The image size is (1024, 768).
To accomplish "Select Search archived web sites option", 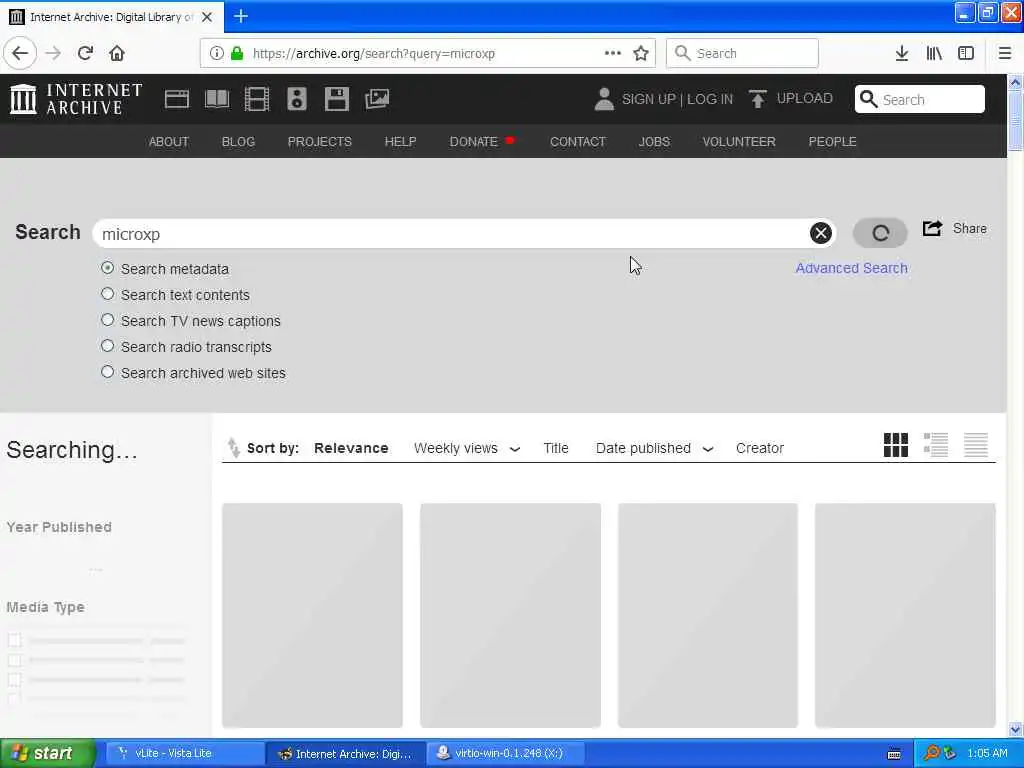I will point(108,372).
